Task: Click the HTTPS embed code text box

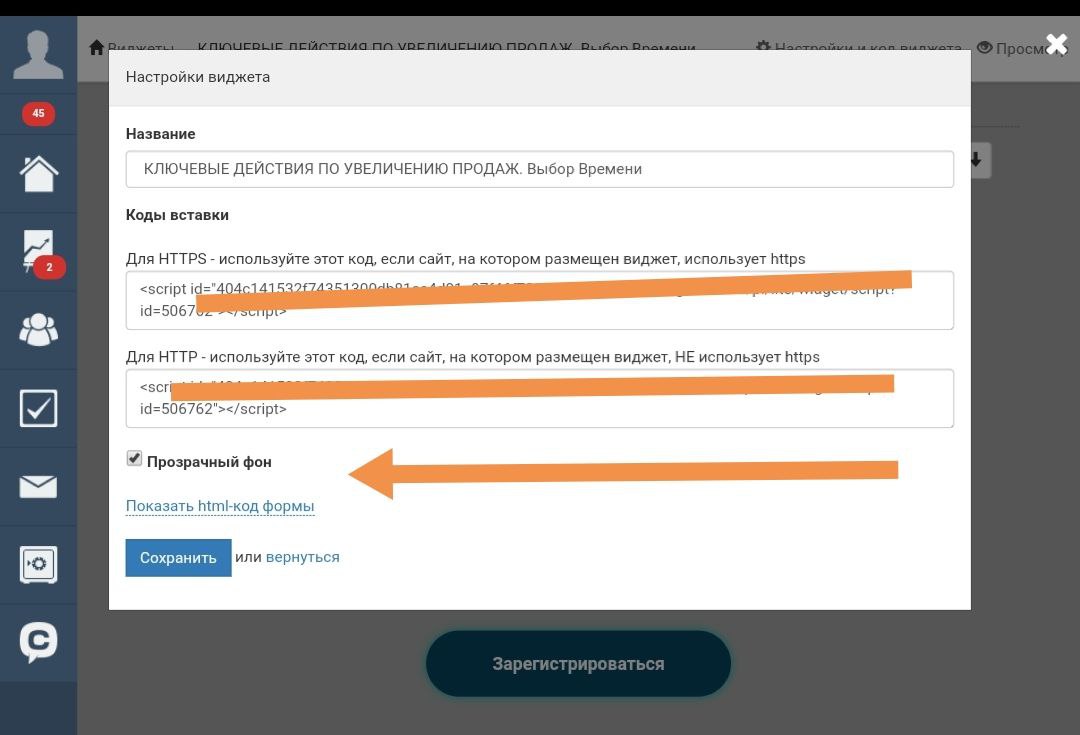Action: coord(539,300)
